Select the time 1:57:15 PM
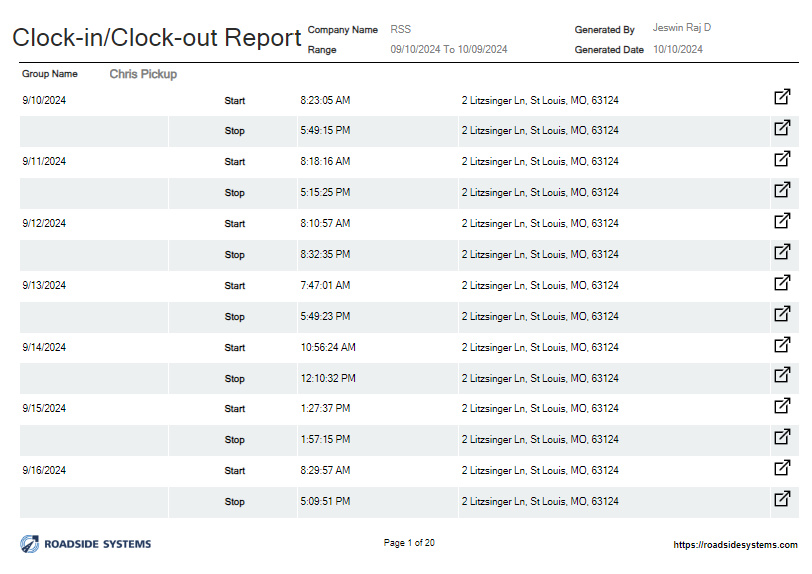 tap(325, 439)
